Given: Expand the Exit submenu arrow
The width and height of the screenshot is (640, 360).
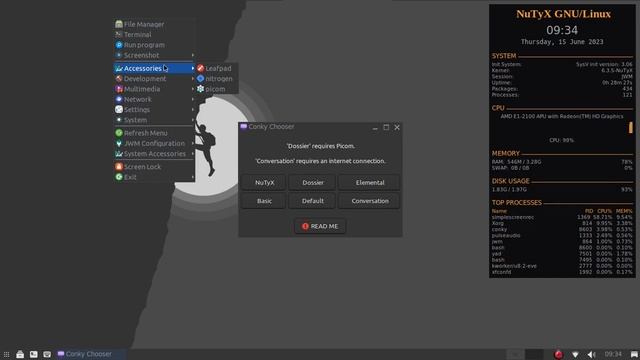Looking at the screenshot, I should click(193, 177).
